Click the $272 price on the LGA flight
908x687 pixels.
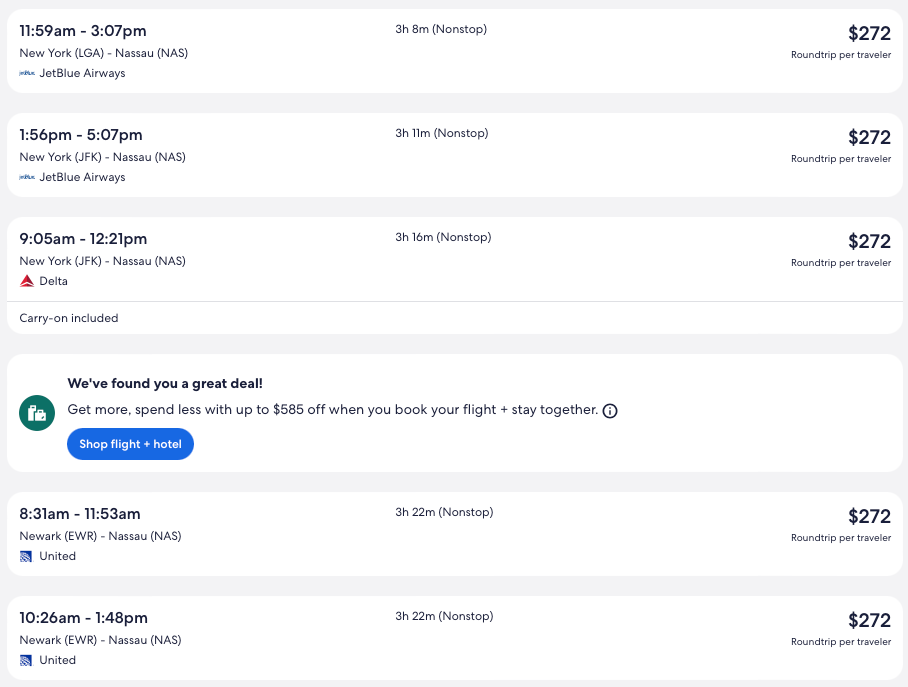pos(868,33)
